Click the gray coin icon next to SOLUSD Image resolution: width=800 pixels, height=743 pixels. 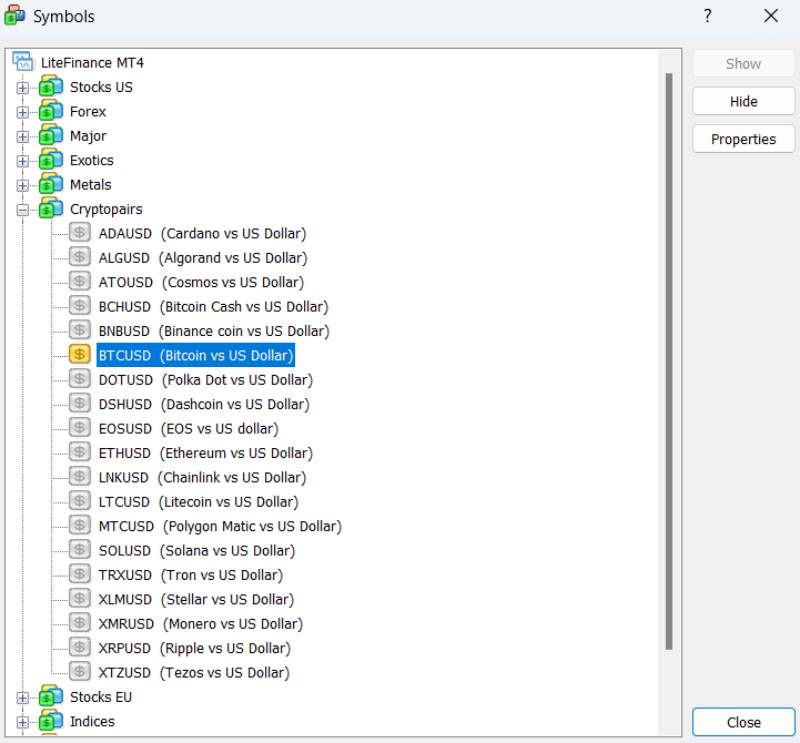pos(80,551)
